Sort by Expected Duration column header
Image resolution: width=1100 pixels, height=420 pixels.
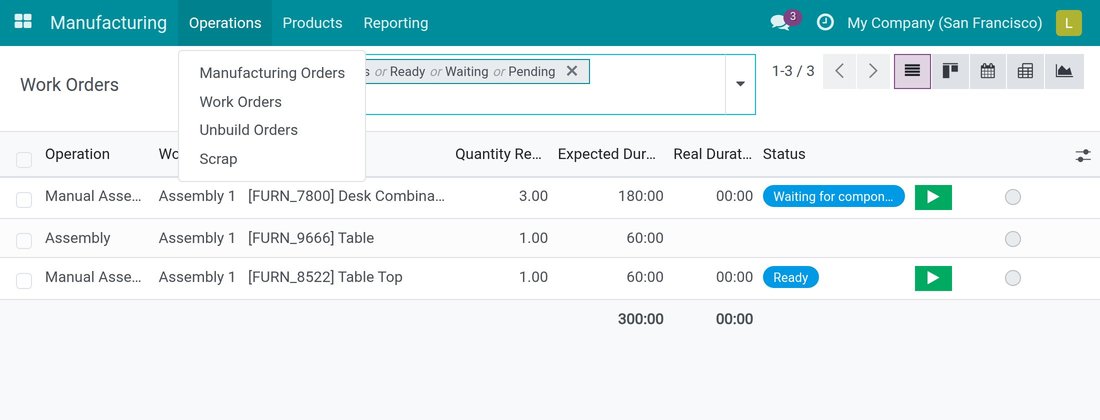click(607, 154)
